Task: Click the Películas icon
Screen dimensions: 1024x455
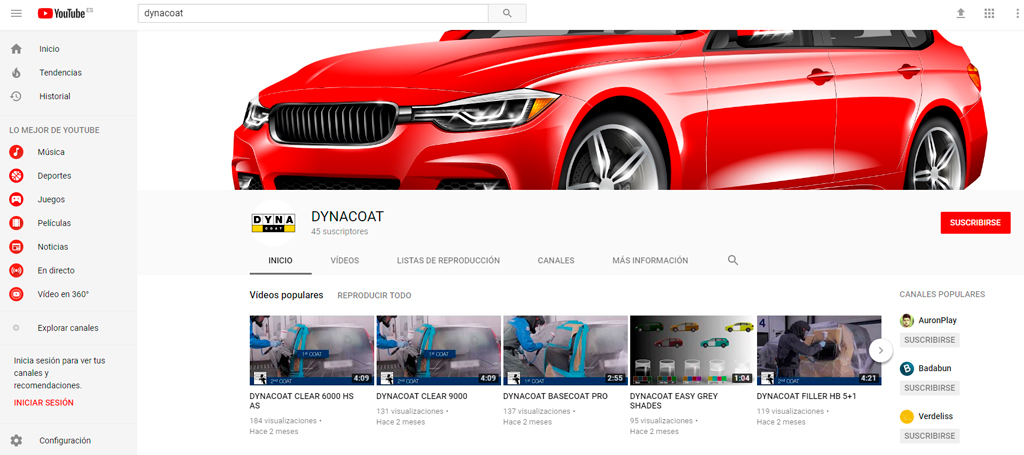Action: [x=16, y=223]
